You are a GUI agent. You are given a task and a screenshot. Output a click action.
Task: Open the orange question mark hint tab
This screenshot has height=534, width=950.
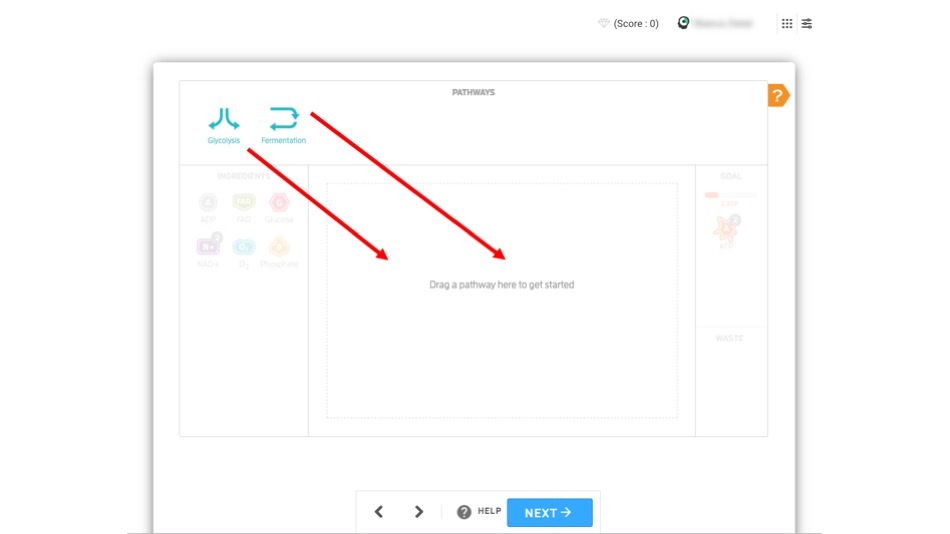778,95
